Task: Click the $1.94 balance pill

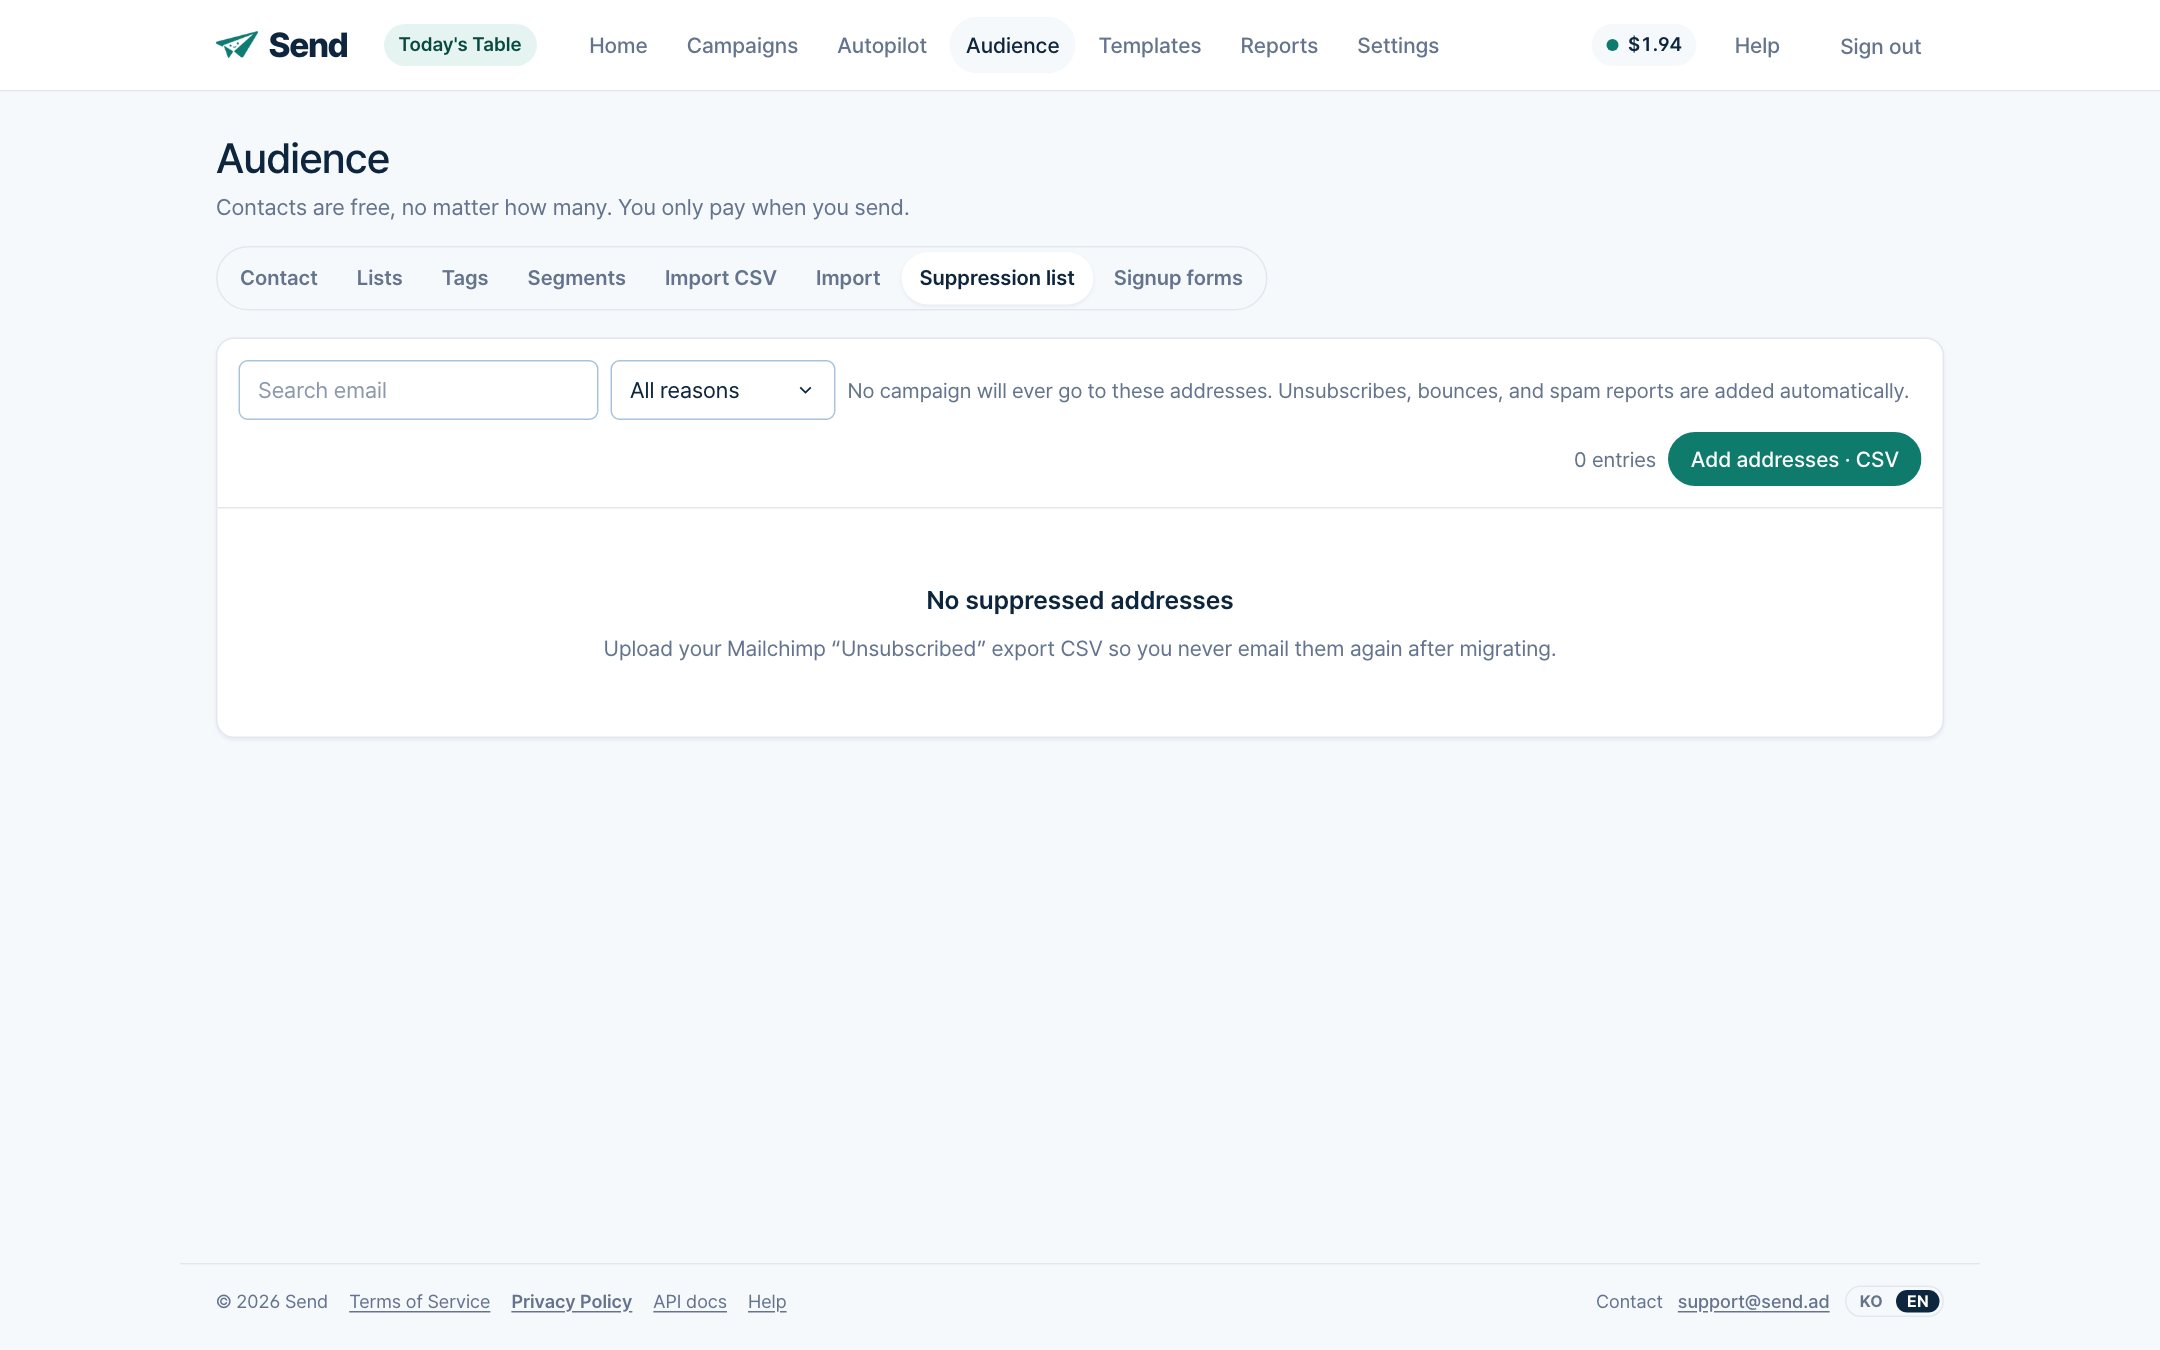Action: click(1643, 45)
